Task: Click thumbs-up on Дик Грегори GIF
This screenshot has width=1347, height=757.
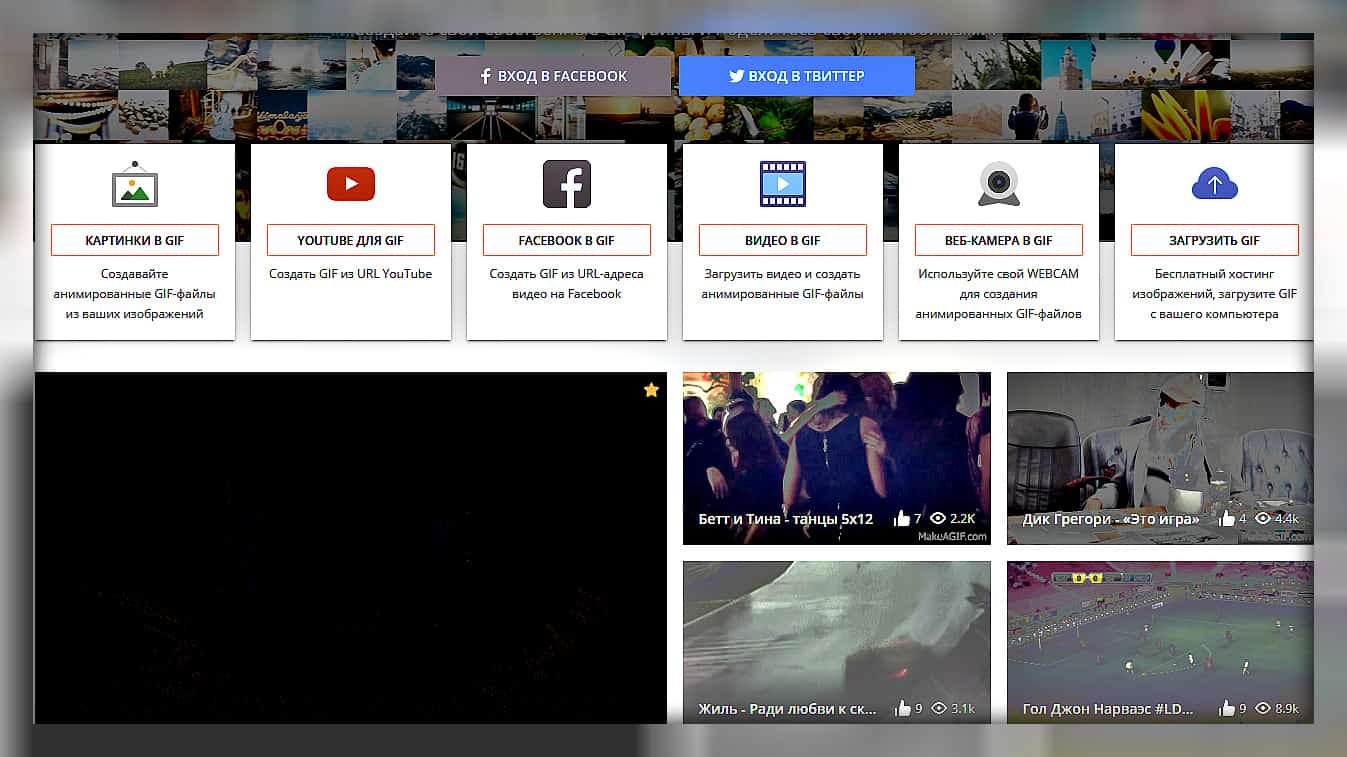Action: 1227,518
